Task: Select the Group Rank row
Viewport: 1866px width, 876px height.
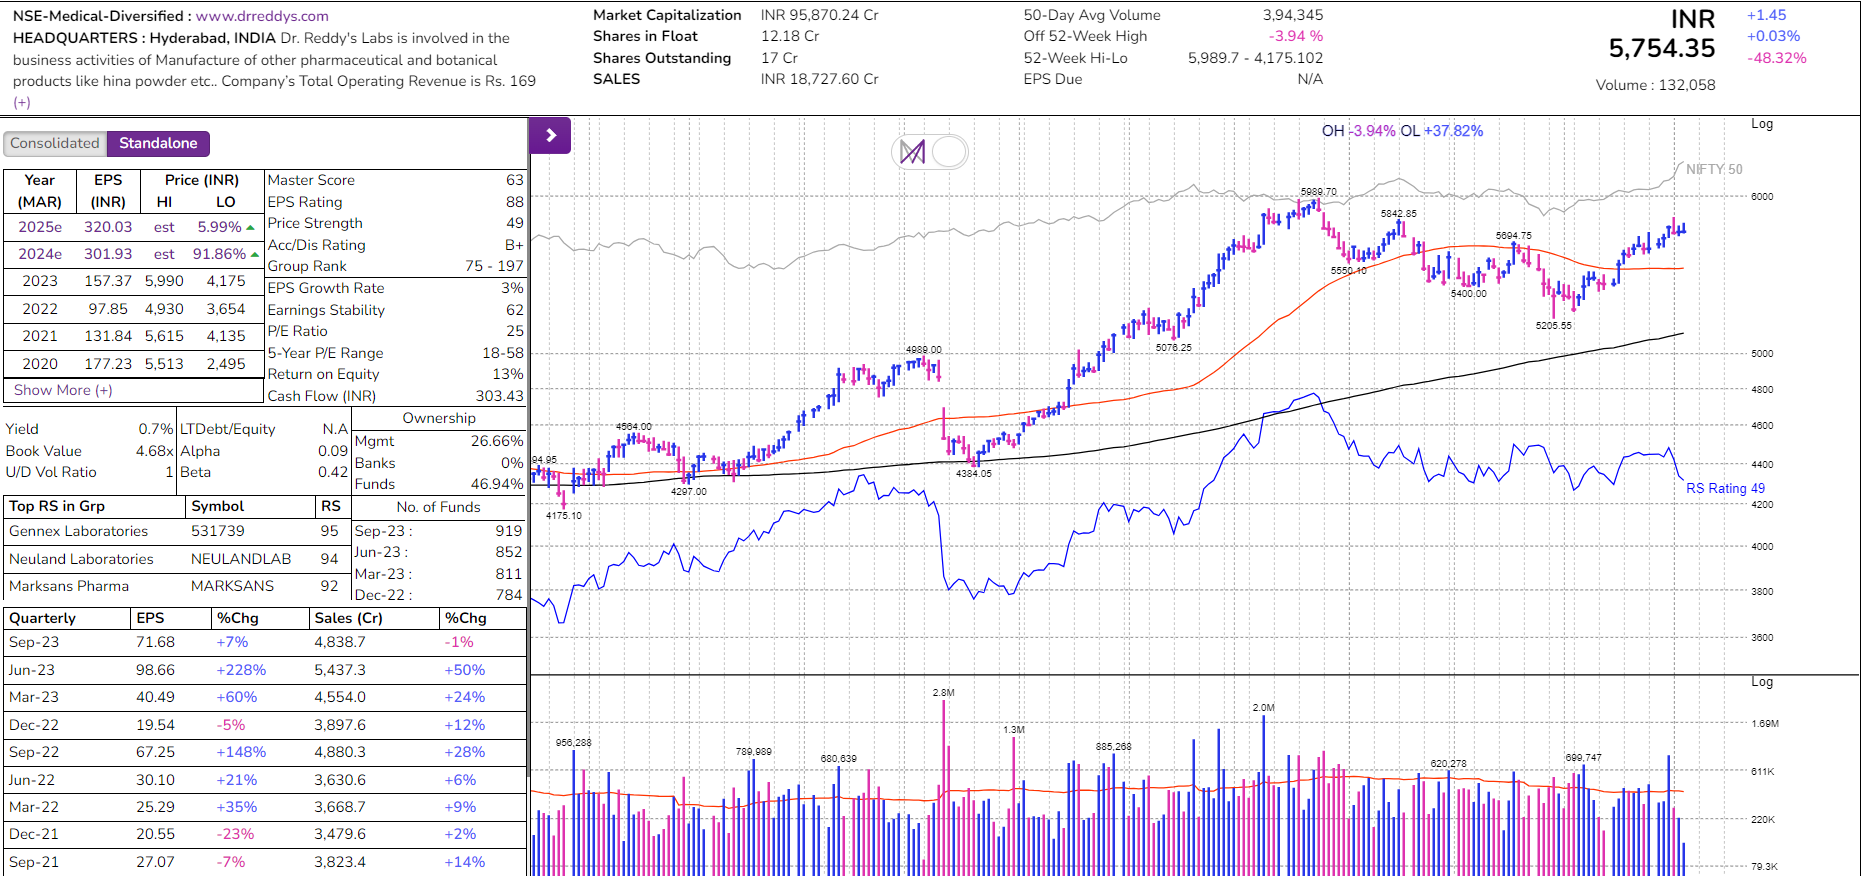Action: [395, 266]
